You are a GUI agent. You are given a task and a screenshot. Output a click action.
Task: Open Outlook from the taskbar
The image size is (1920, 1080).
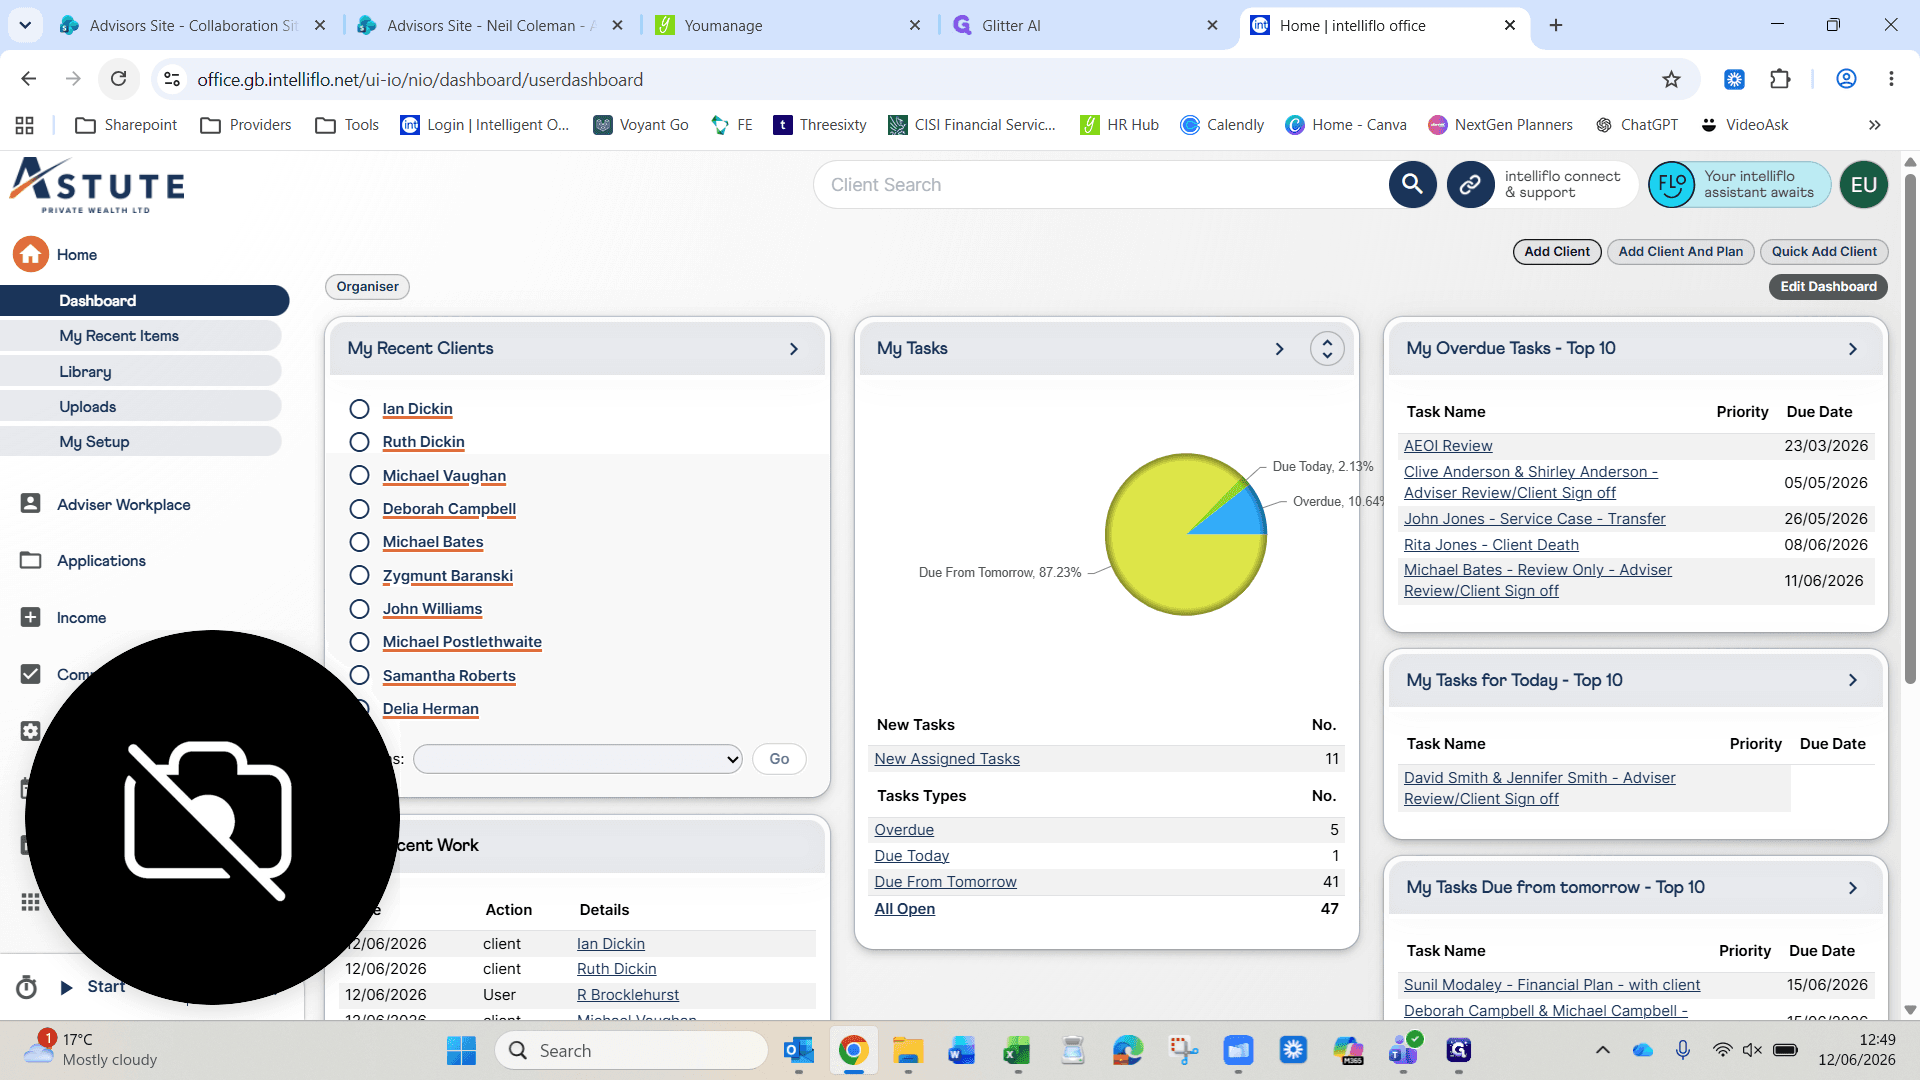click(x=798, y=1050)
